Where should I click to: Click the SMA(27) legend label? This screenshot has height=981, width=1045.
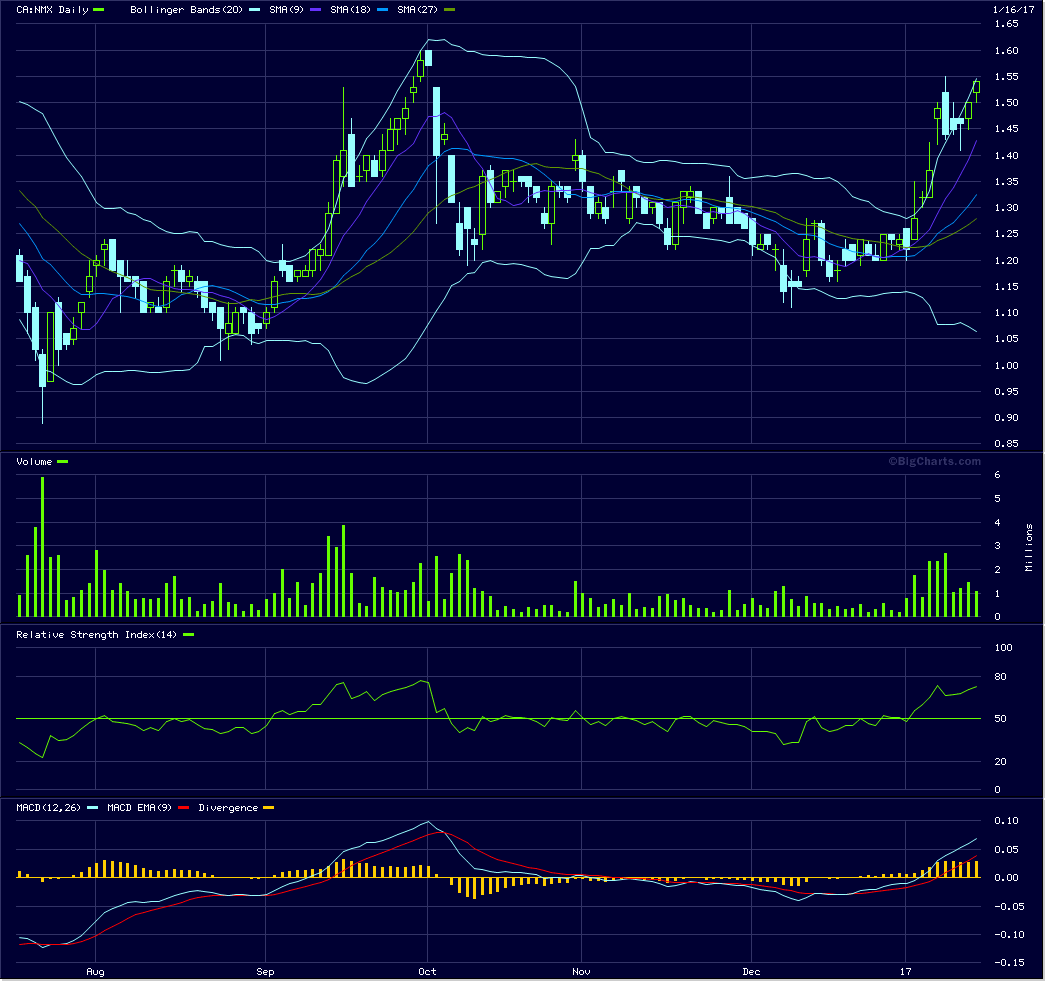tap(417, 9)
